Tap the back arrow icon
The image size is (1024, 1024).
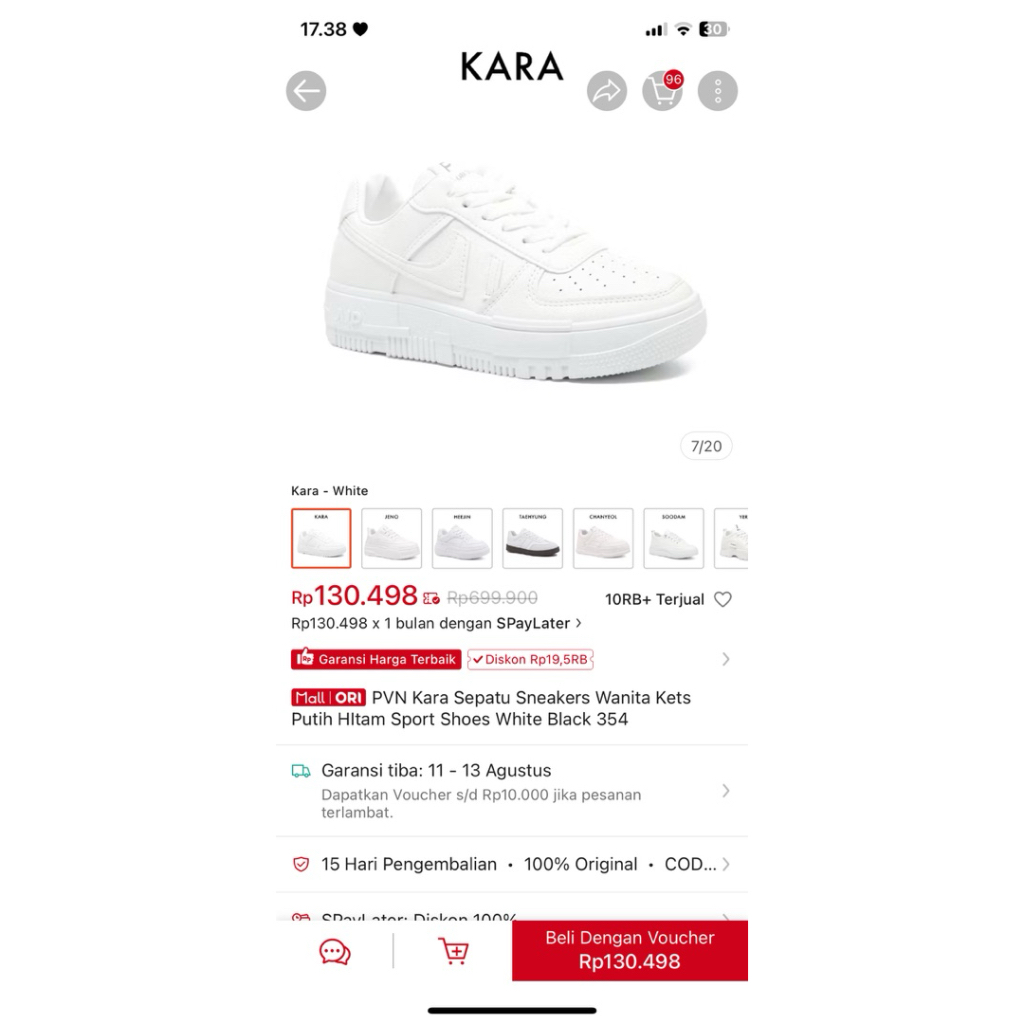click(x=306, y=91)
